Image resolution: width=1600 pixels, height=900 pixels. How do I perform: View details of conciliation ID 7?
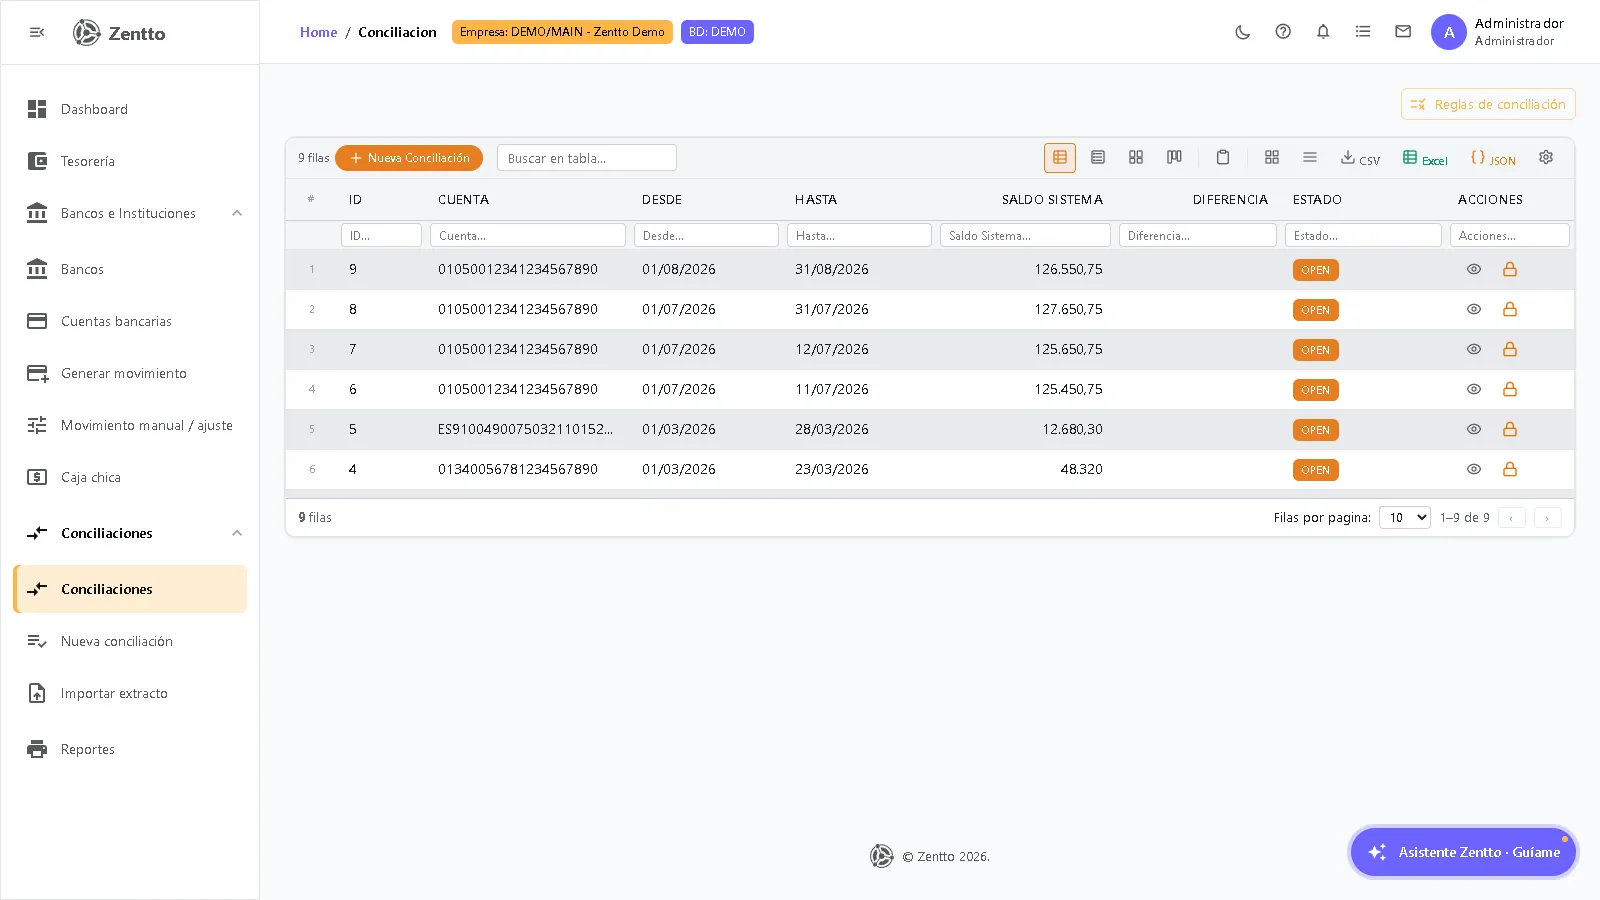coord(1474,349)
